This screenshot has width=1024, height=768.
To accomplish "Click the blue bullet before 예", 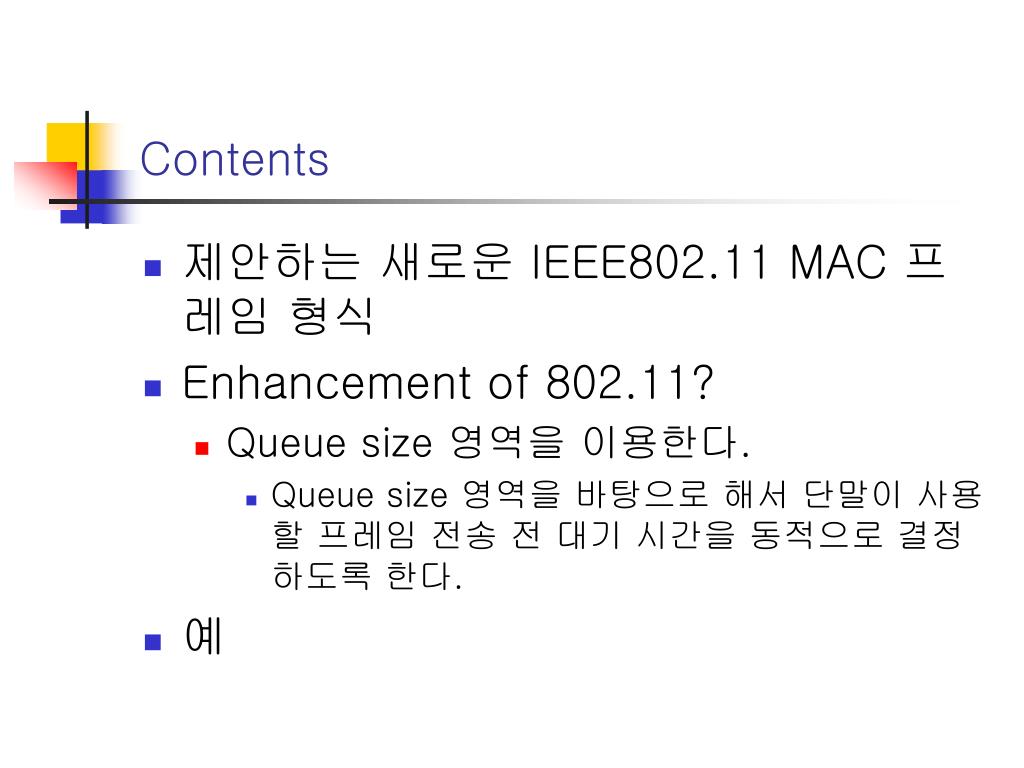I will tap(153, 641).
